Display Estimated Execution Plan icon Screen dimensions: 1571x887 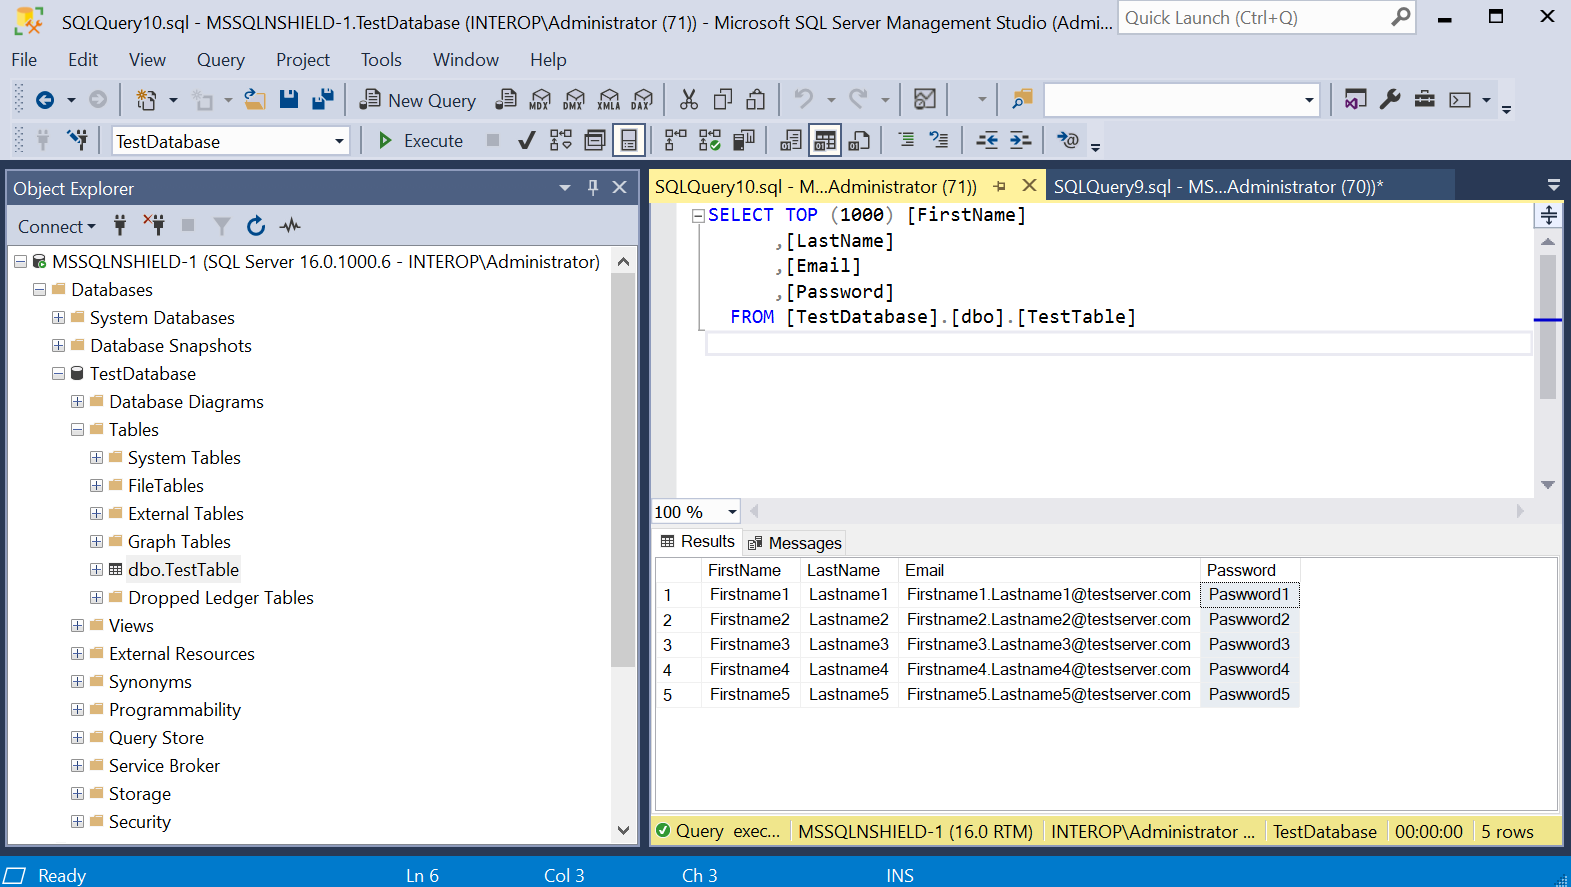tap(561, 141)
